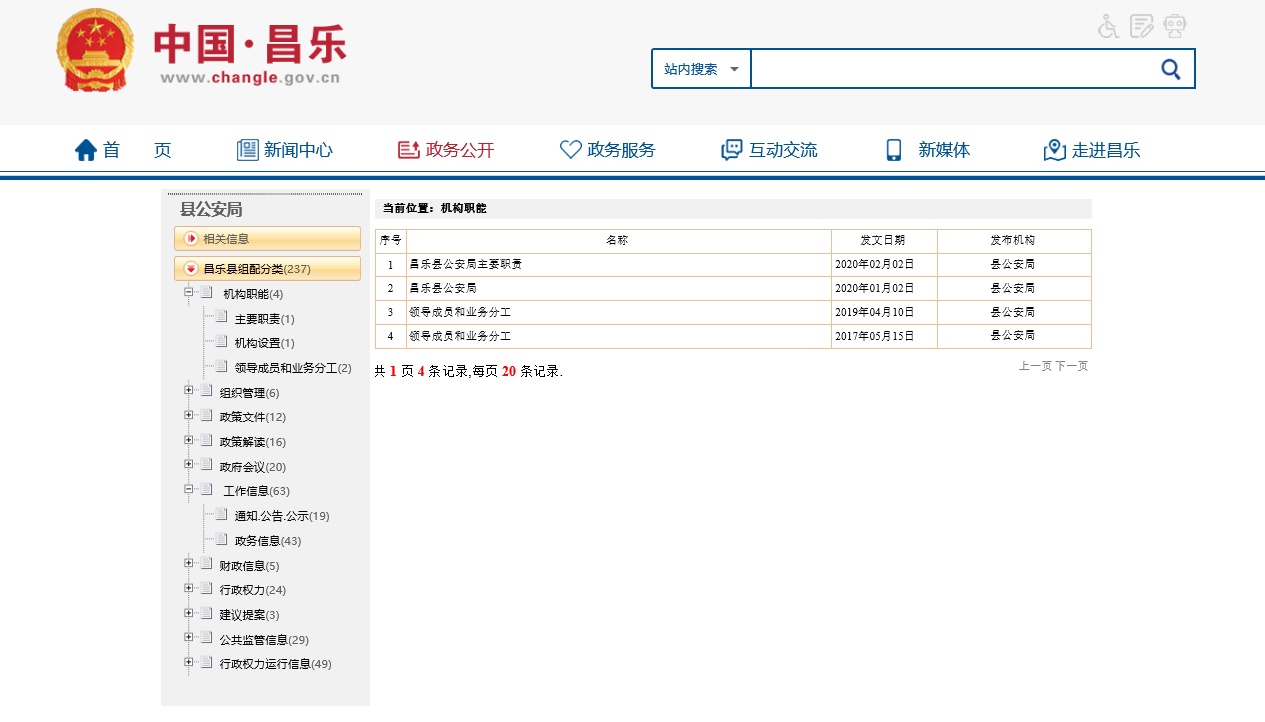This screenshot has height=722, width=1265.
Task: Open the 政务公开 menu item
Action: click(x=446, y=150)
